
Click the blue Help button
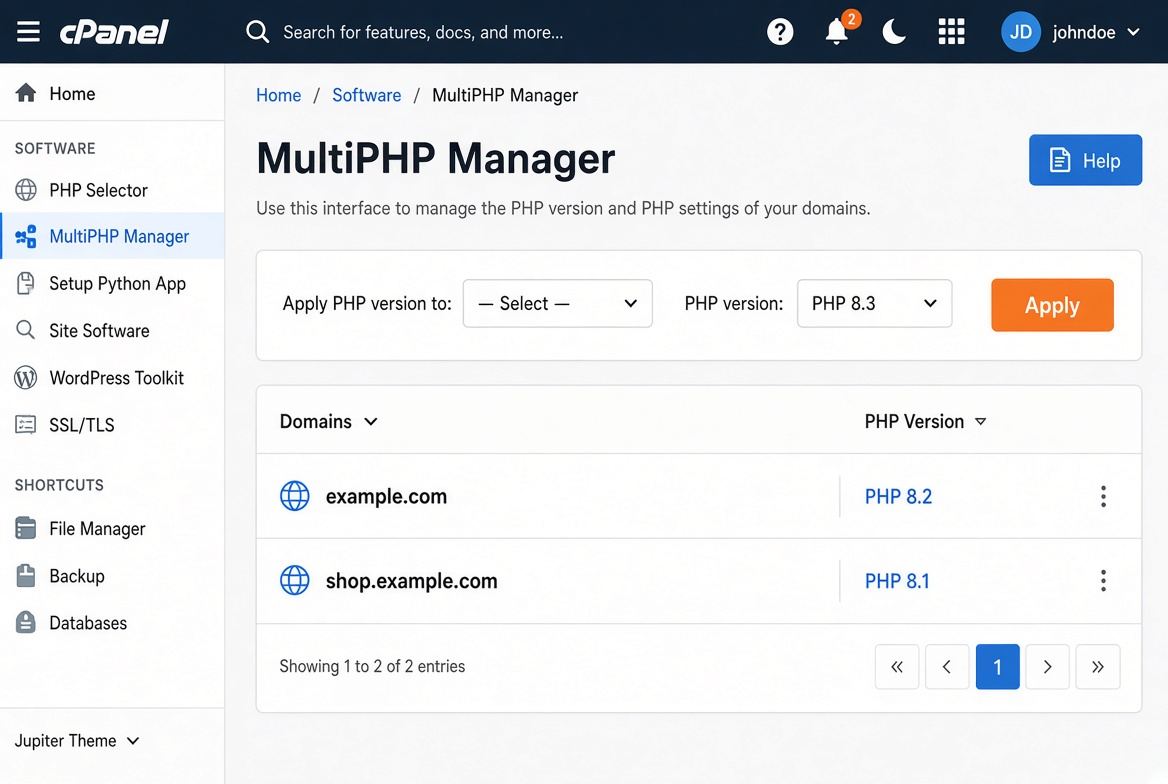click(1085, 160)
